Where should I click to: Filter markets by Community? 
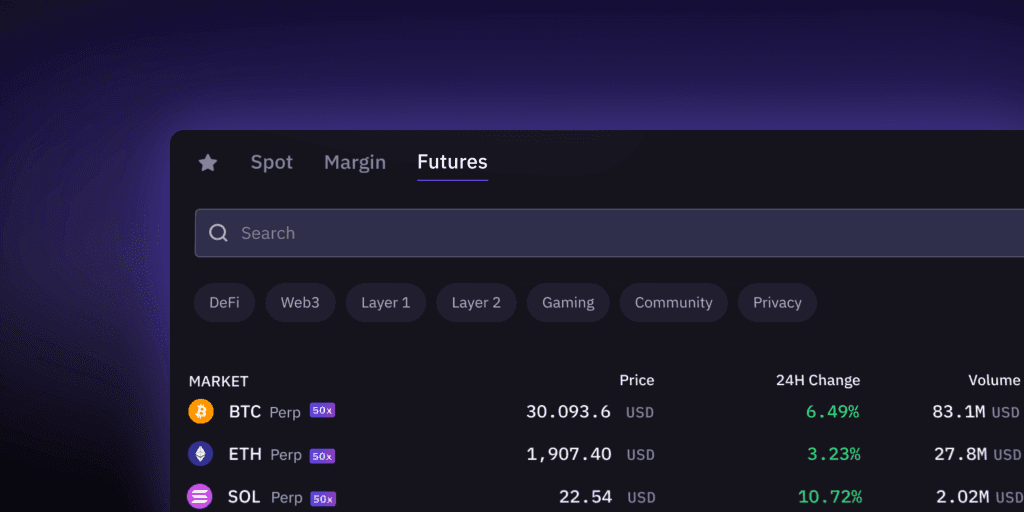coord(673,302)
